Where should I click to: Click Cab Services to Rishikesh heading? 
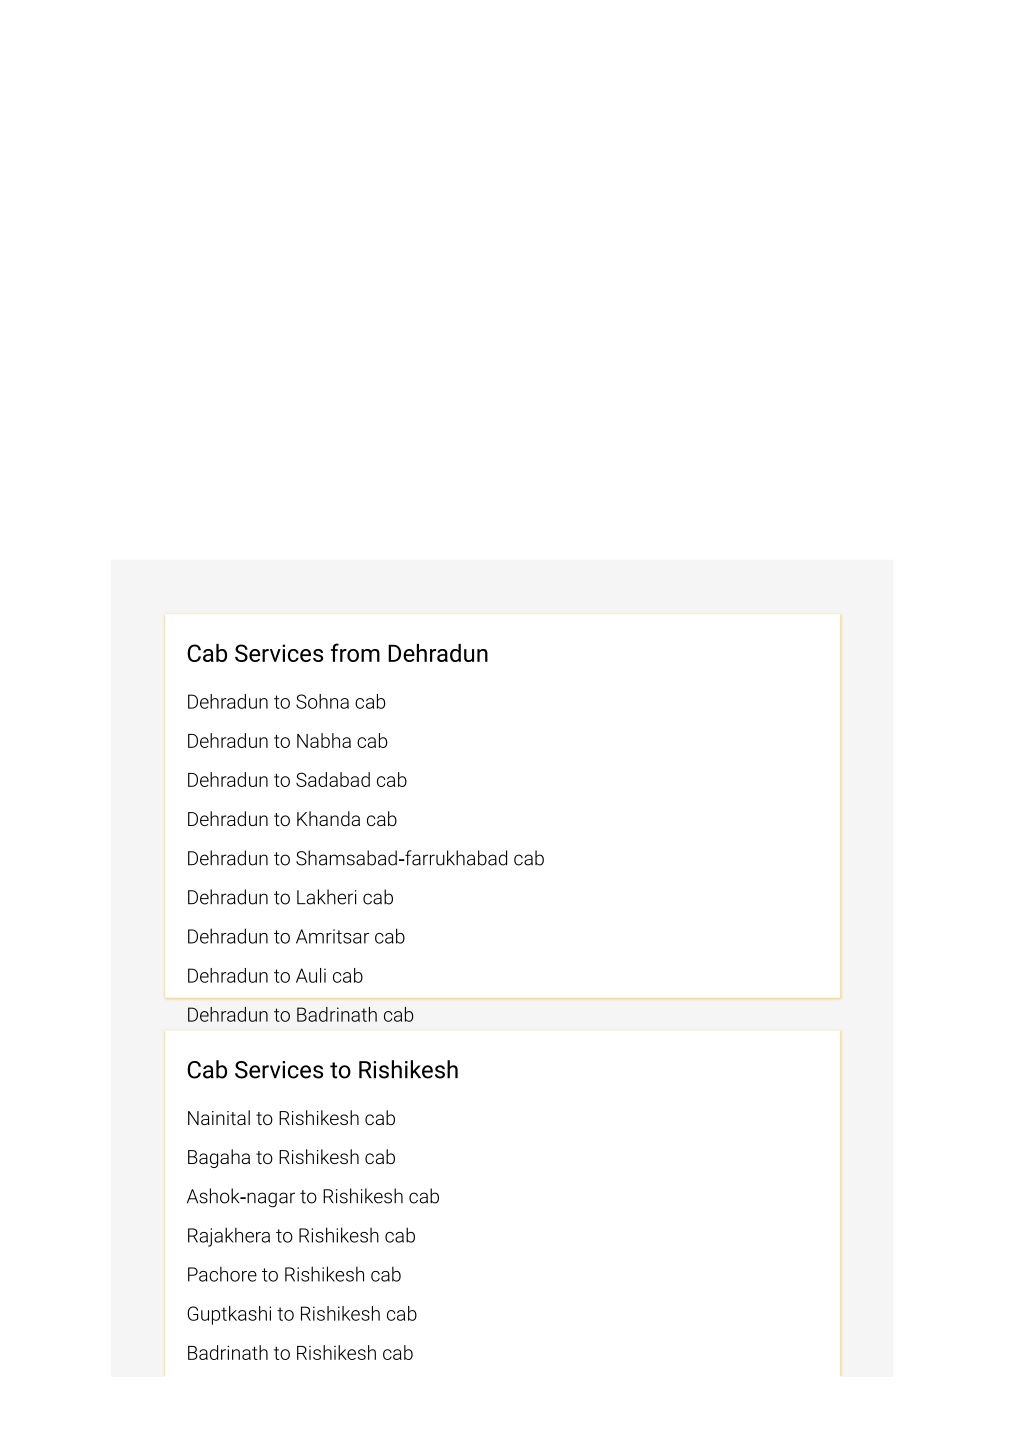click(x=322, y=1070)
